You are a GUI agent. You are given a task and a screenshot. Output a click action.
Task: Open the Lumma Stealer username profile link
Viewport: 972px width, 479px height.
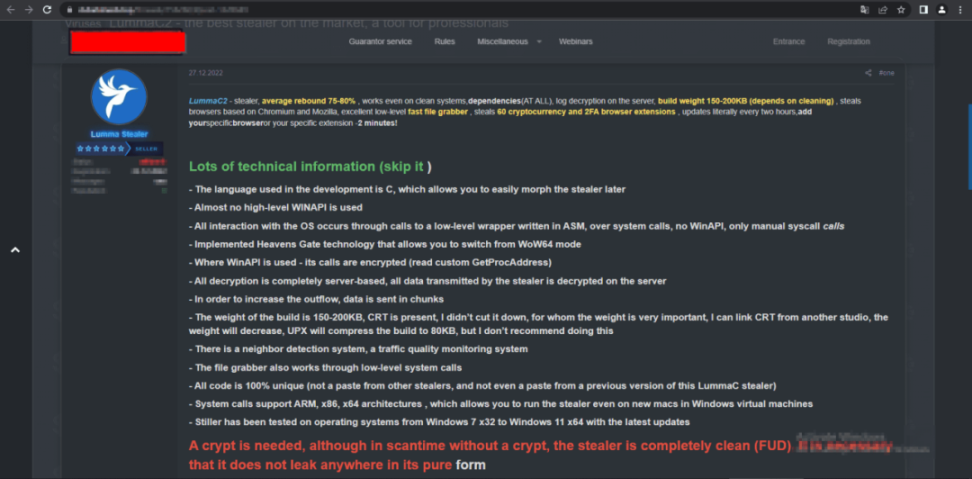pos(119,134)
